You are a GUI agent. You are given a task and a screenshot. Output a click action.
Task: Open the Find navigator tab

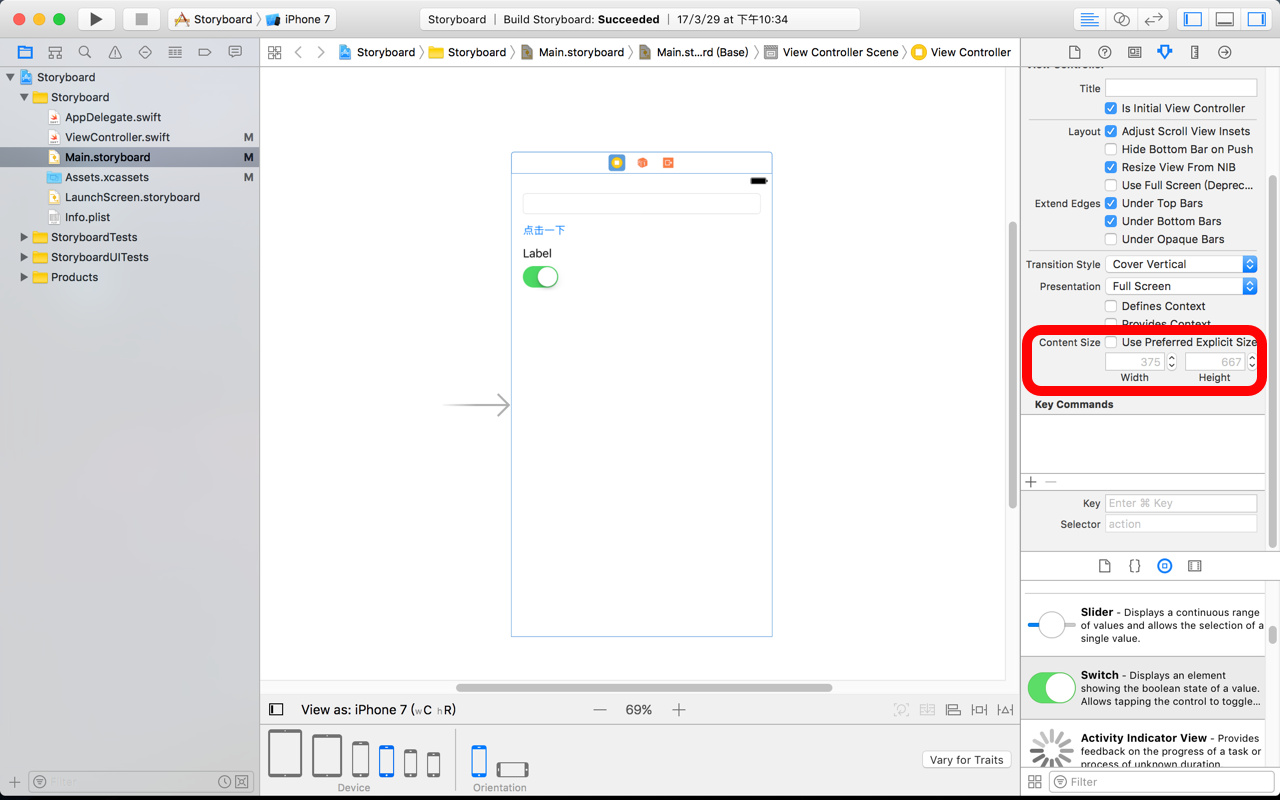click(85, 52)
